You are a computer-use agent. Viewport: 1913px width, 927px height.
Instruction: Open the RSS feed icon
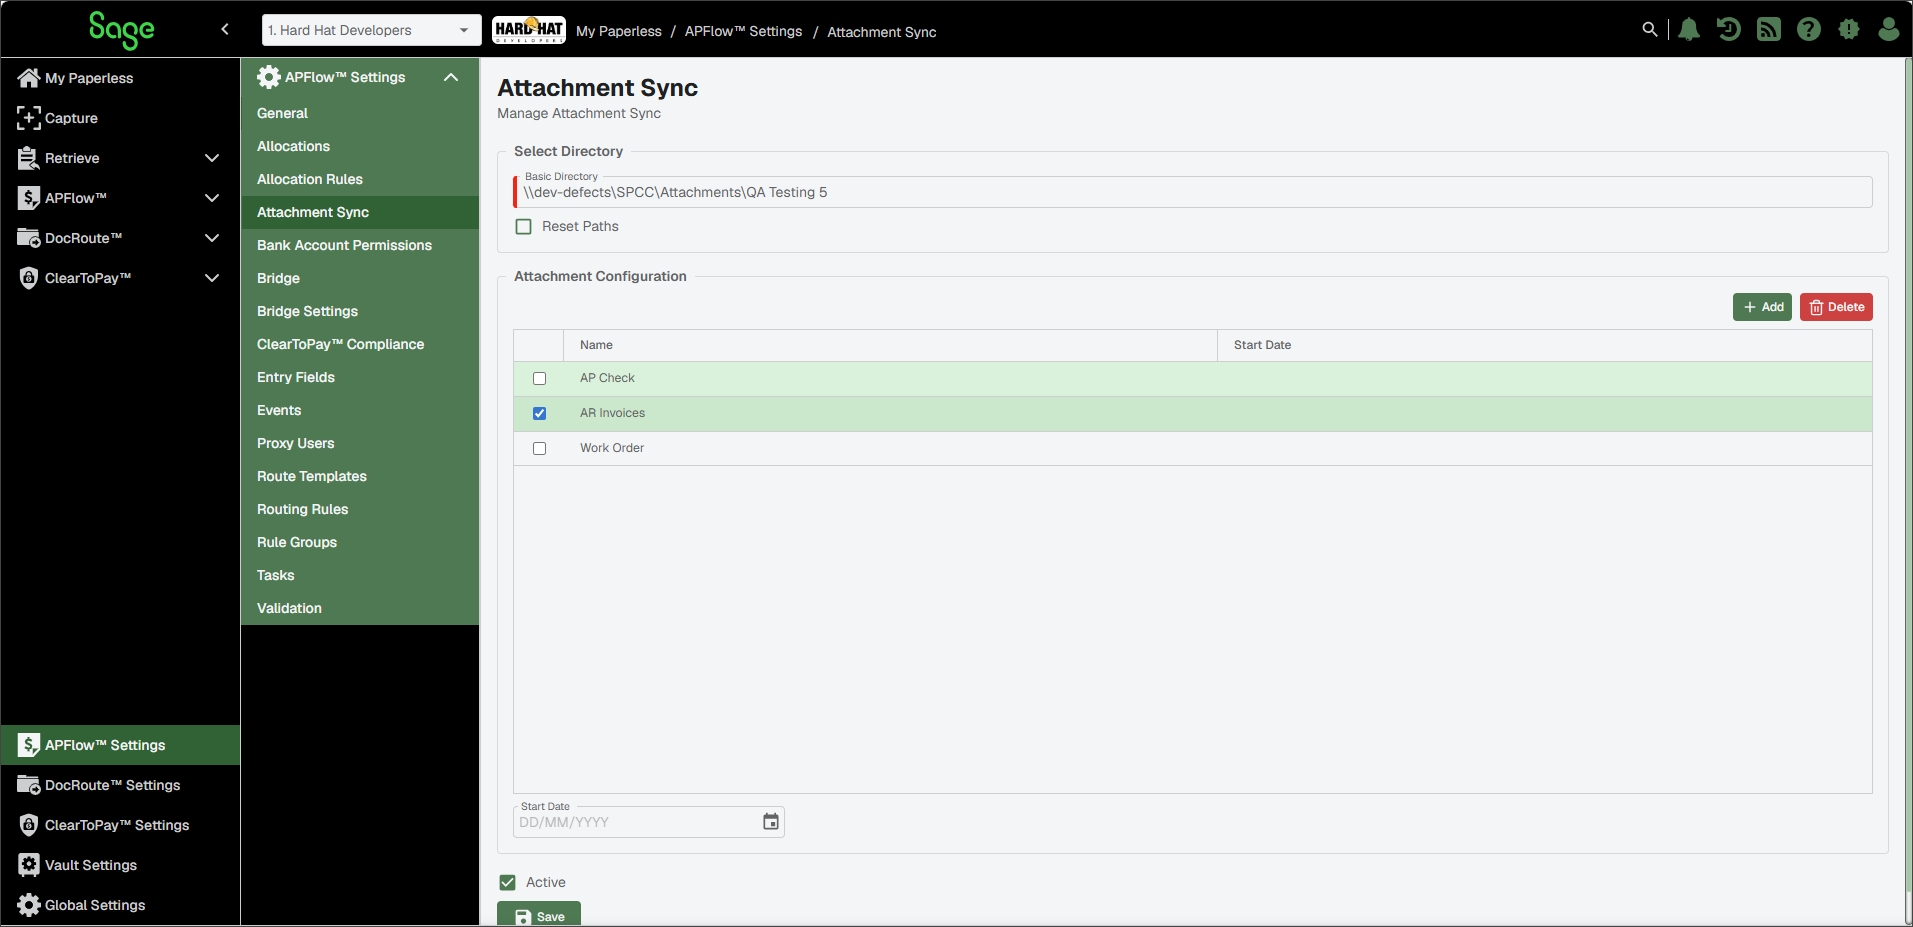coord(1769,30)
